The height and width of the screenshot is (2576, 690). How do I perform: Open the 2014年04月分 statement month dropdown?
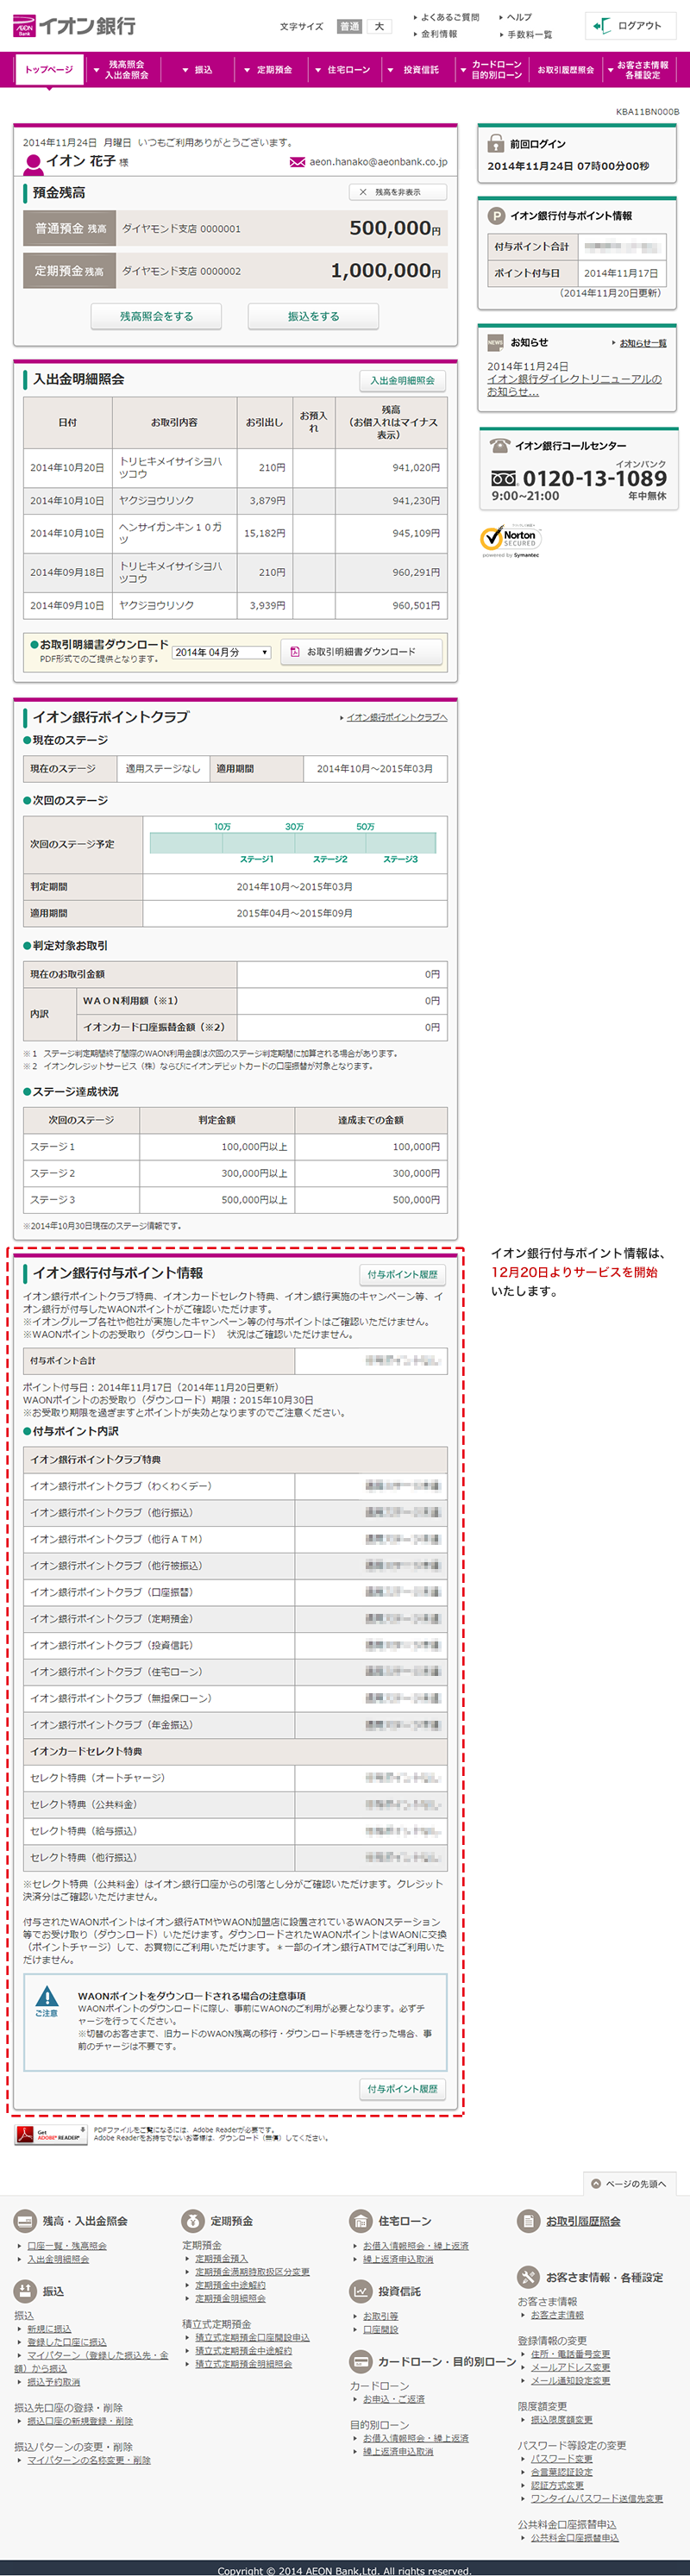(x=222, y=652)
